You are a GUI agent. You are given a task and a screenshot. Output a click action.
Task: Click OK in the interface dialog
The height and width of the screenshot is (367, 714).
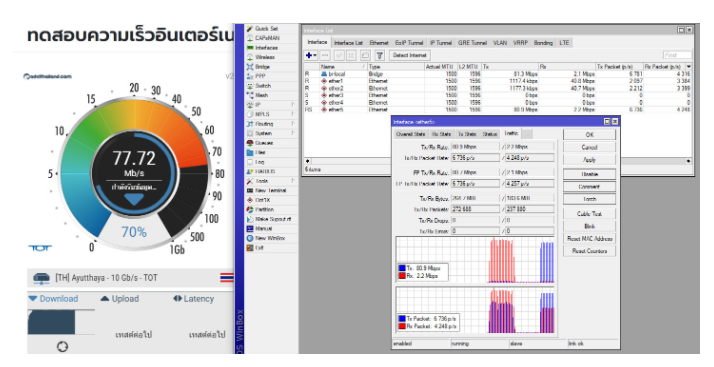[x=589, y=135]
